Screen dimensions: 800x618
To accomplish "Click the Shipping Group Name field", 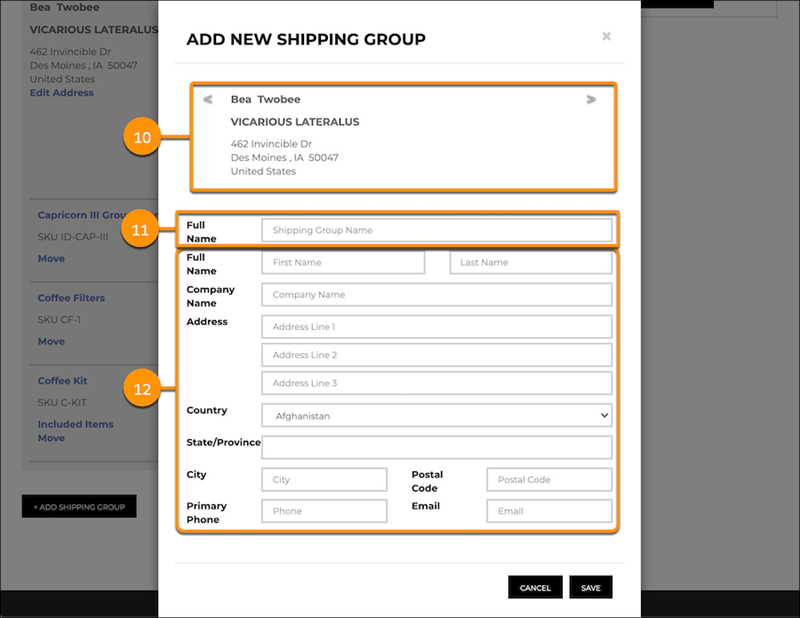I will click(436, 230).
